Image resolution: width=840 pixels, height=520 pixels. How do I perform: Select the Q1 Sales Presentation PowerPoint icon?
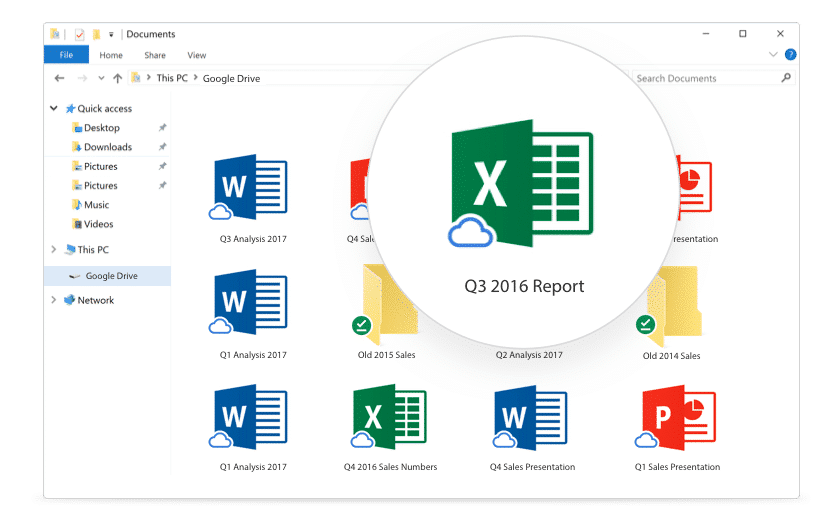(x=677, y=417)
